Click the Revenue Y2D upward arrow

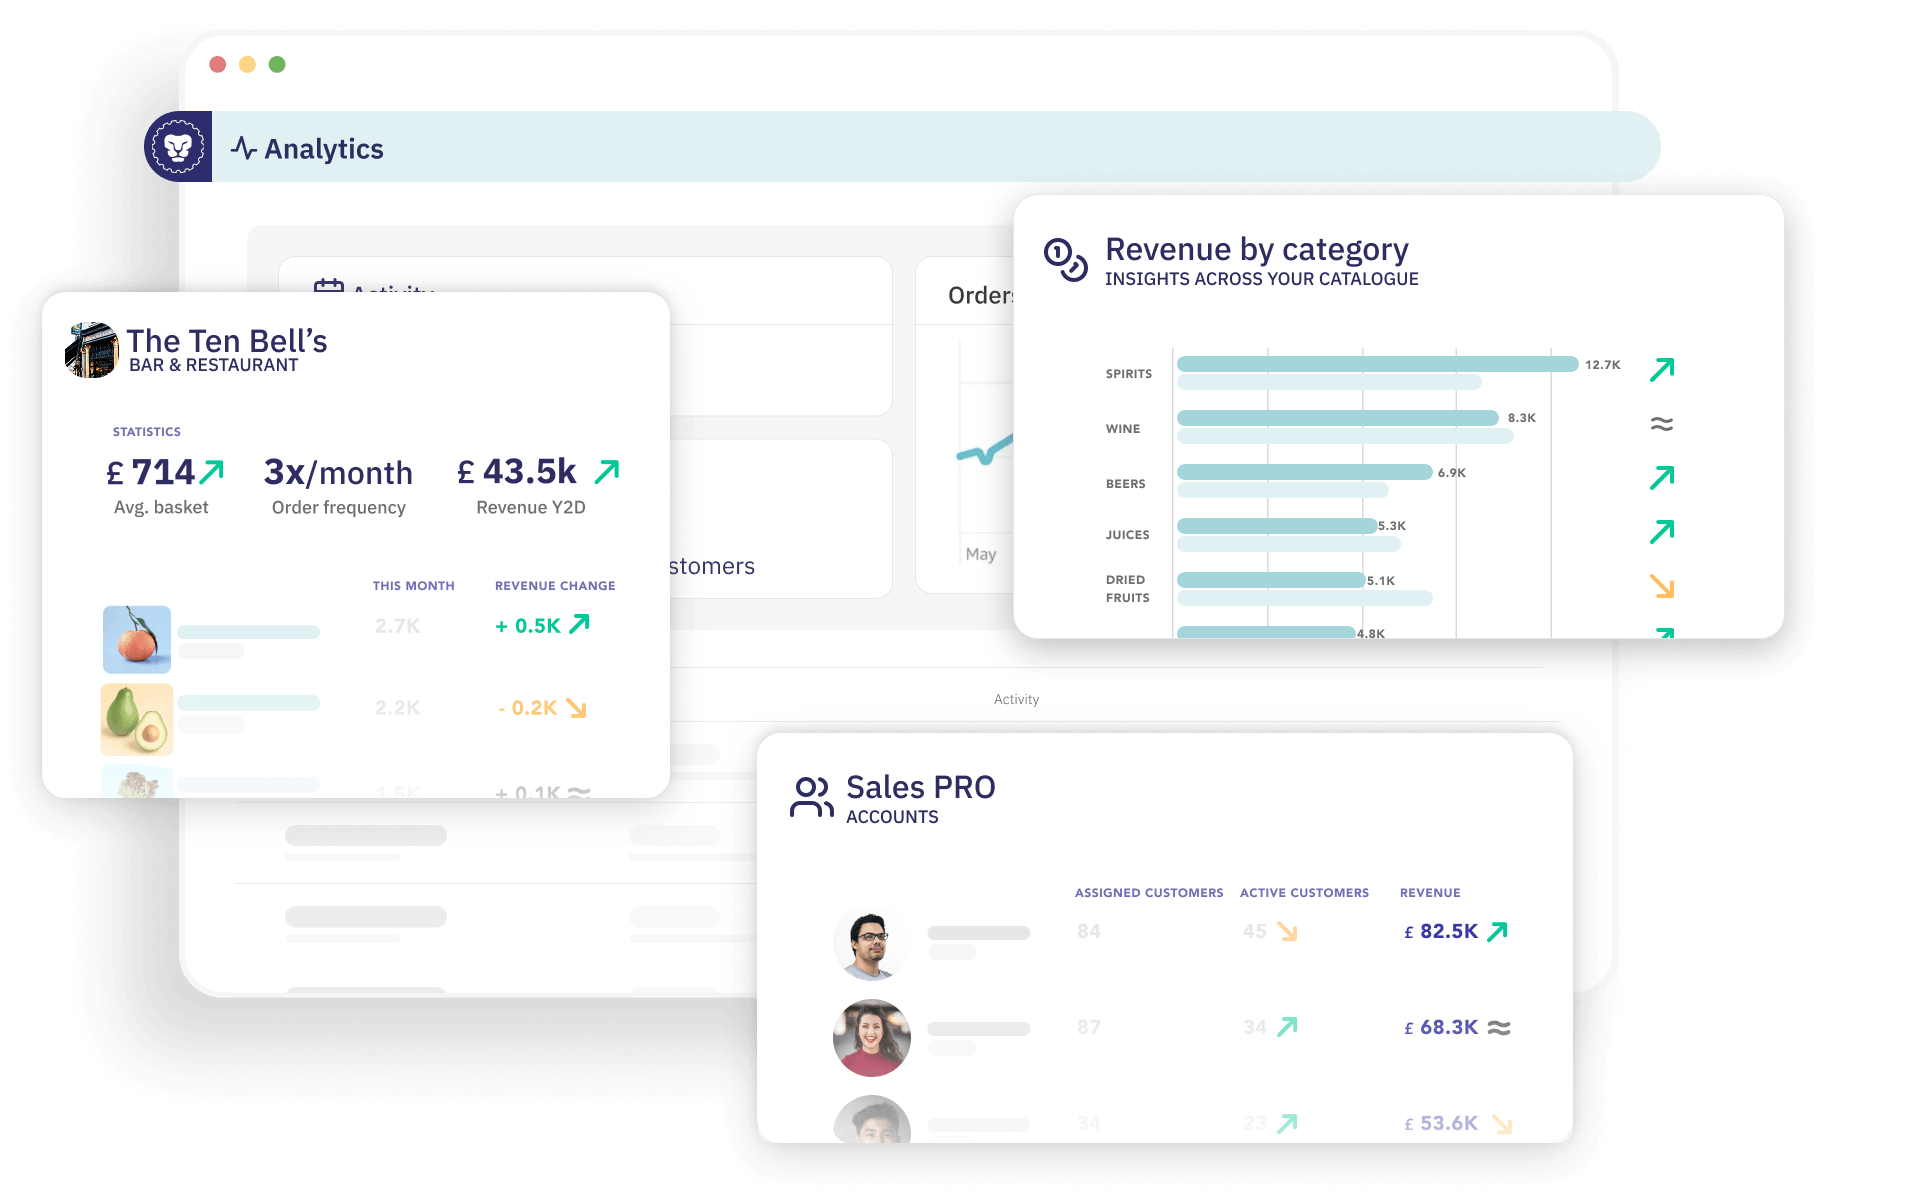[607, 471]
